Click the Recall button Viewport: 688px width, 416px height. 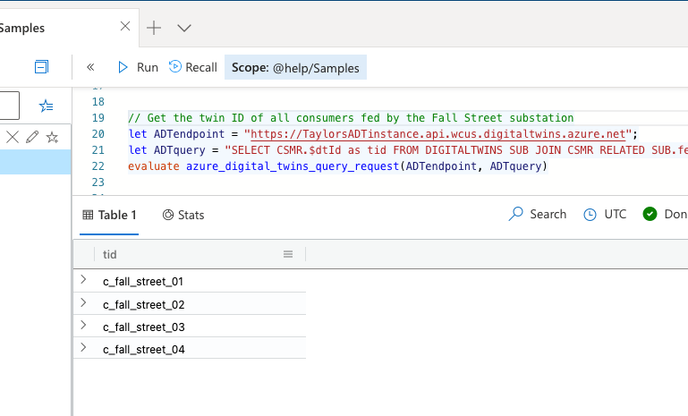[192, 67]
